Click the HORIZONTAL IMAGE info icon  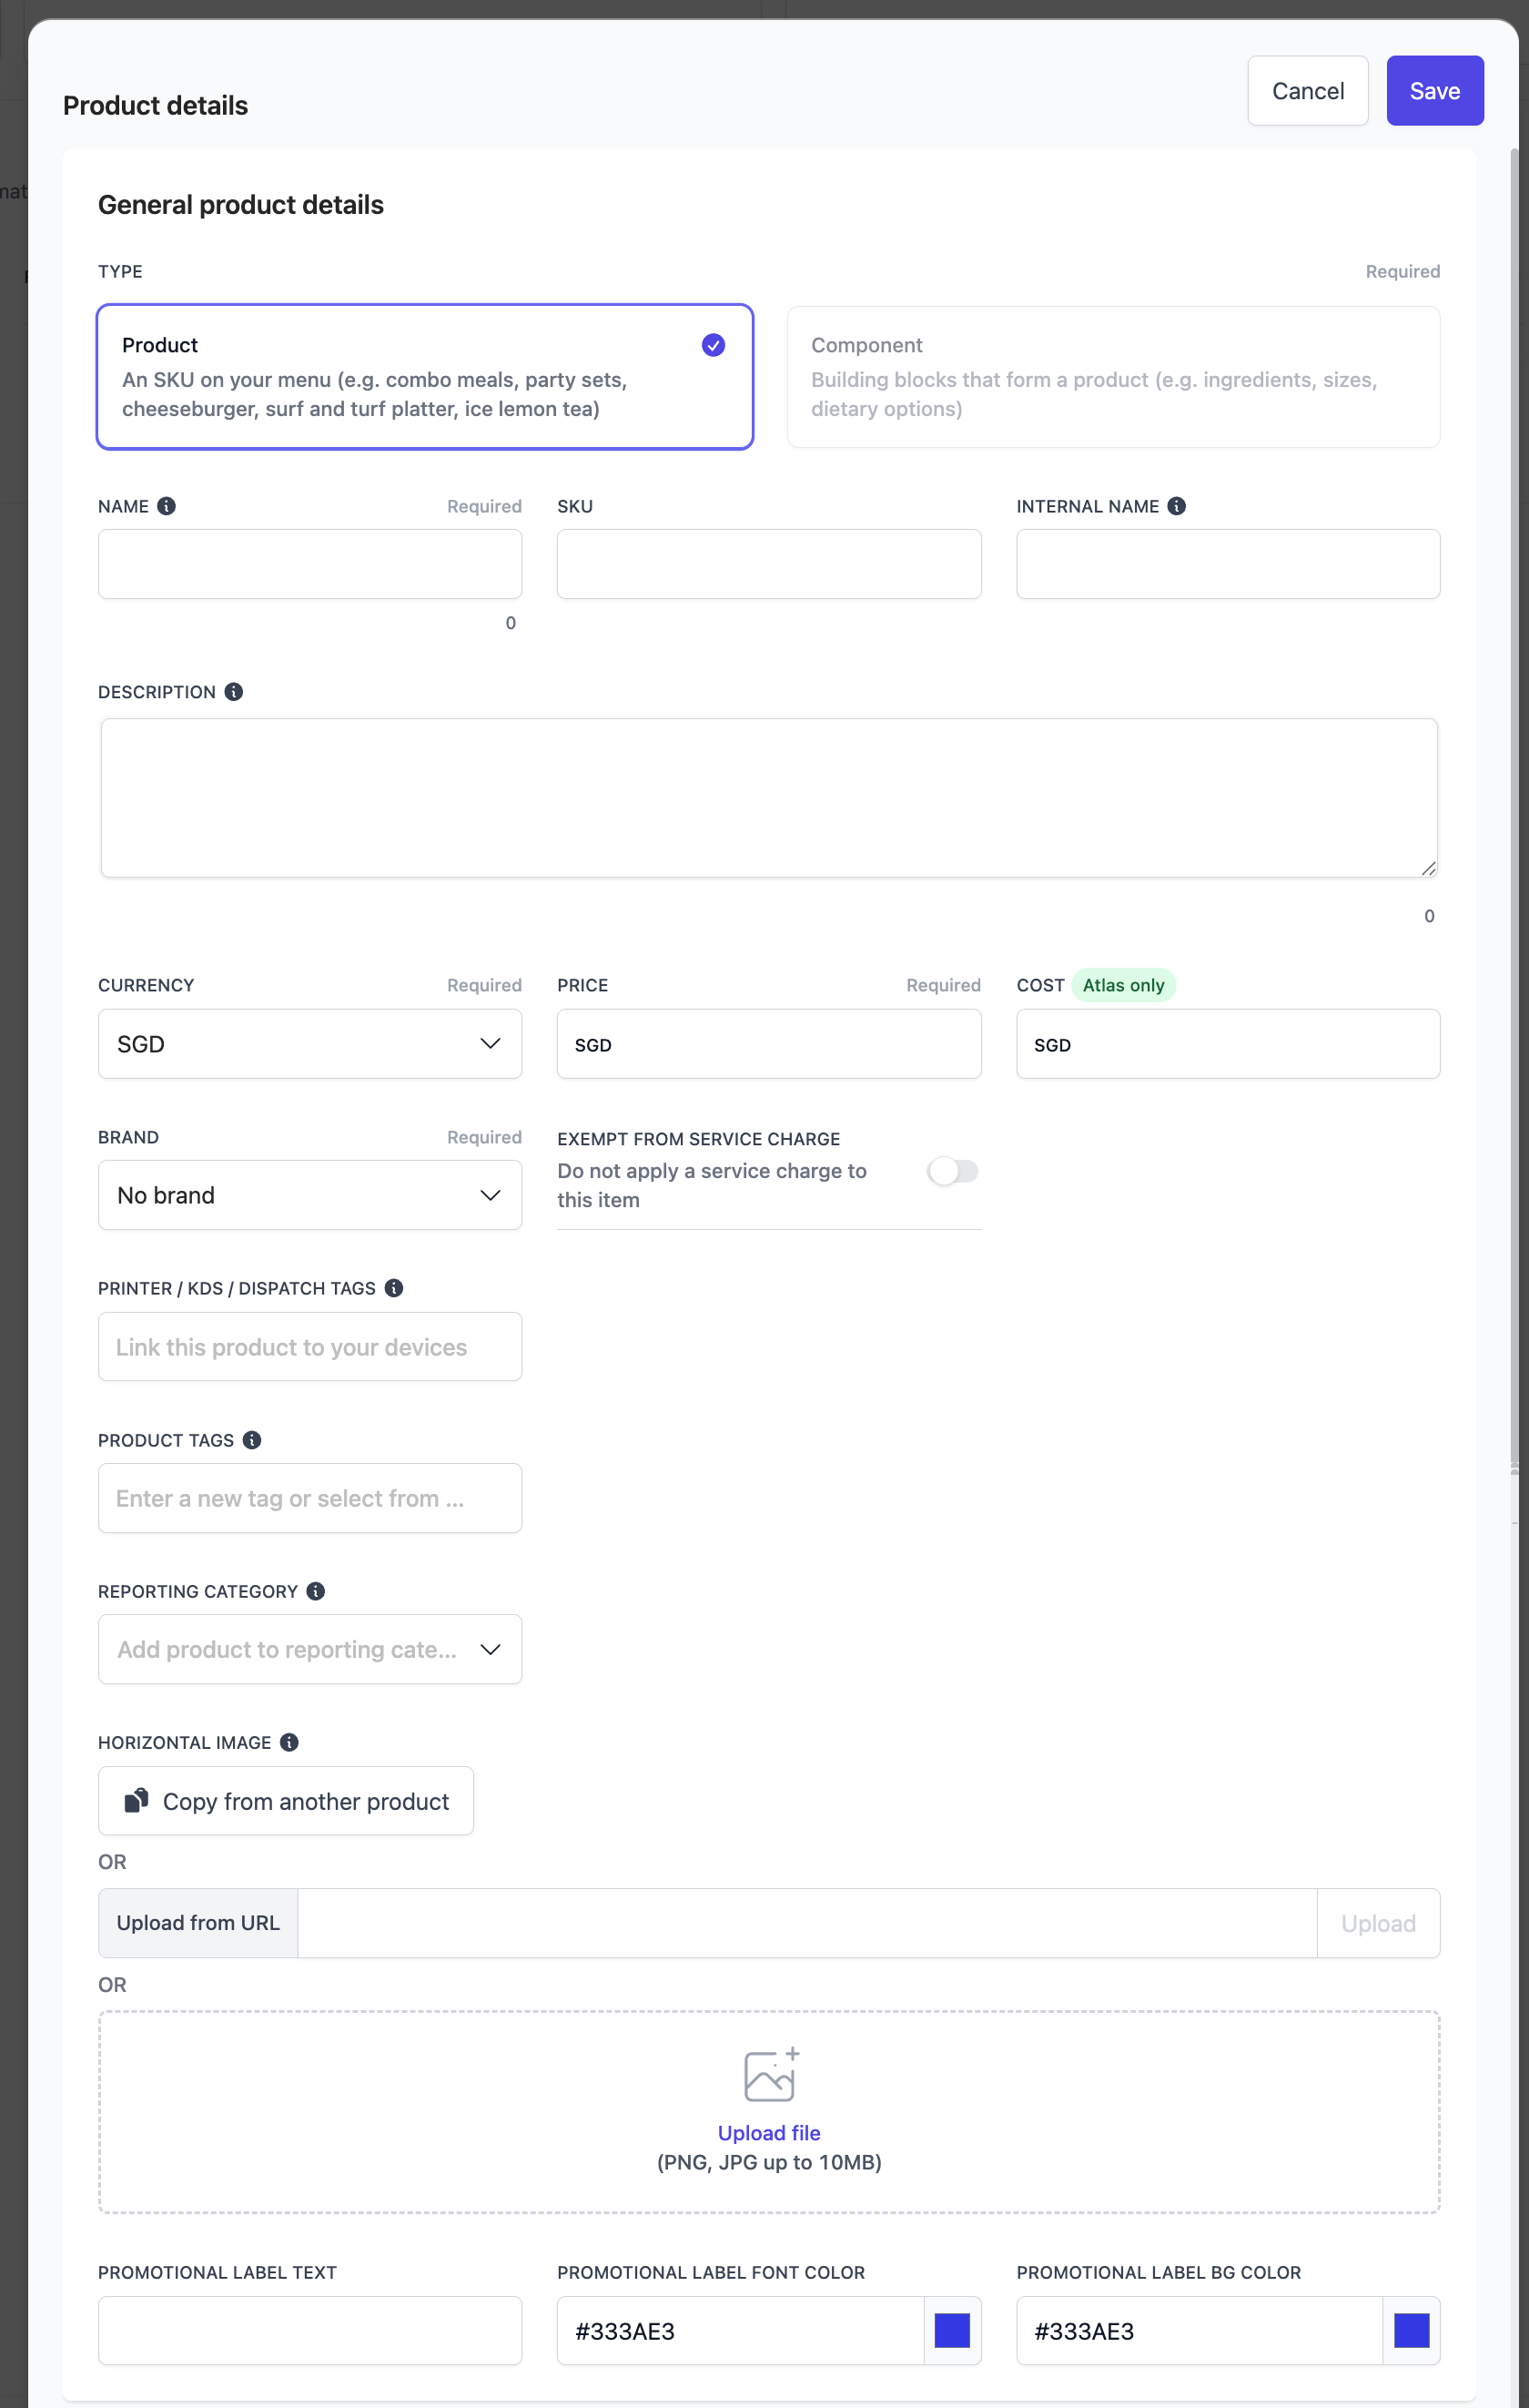tap(290, 1742)
